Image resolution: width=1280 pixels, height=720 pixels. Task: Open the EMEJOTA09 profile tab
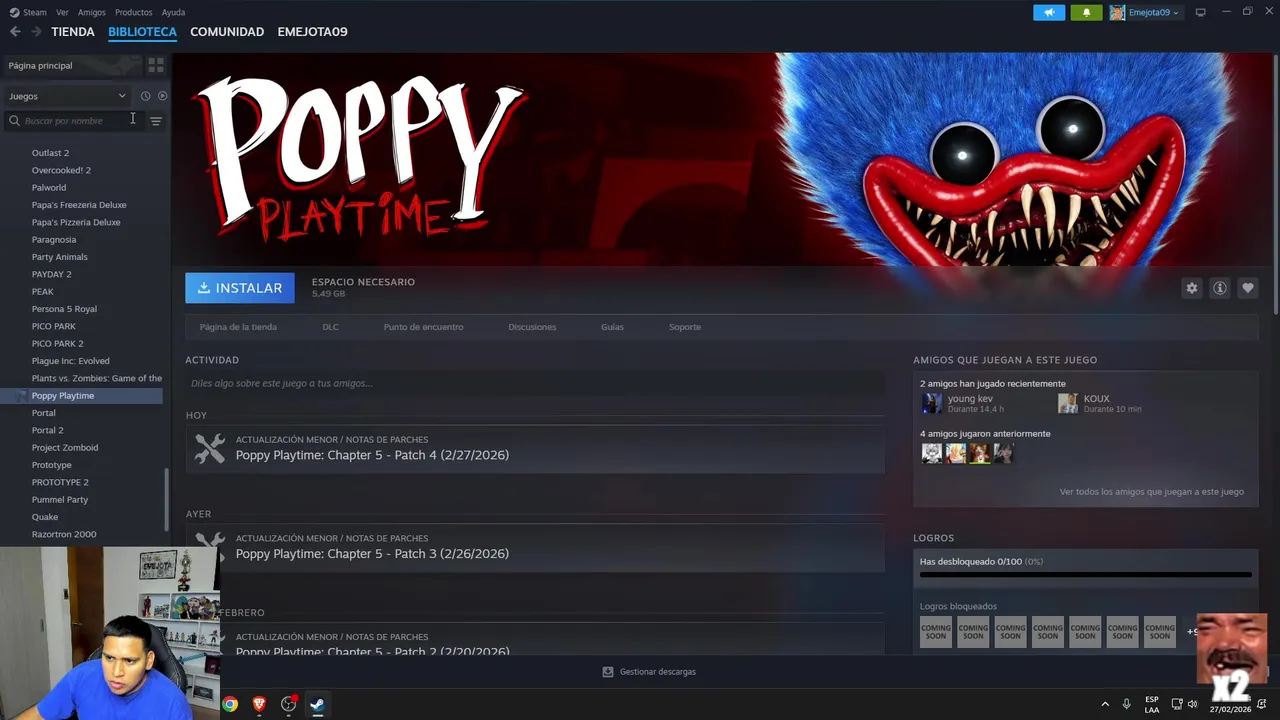coord(312,32)
